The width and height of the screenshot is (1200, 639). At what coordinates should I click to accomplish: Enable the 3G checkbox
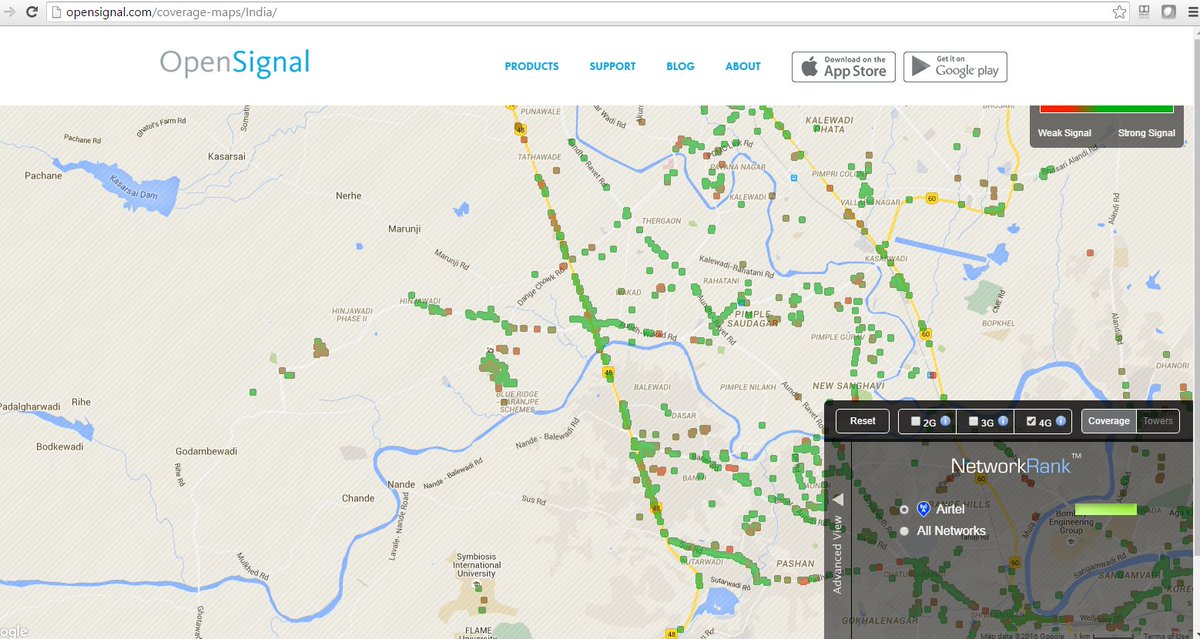pos(973,422)
